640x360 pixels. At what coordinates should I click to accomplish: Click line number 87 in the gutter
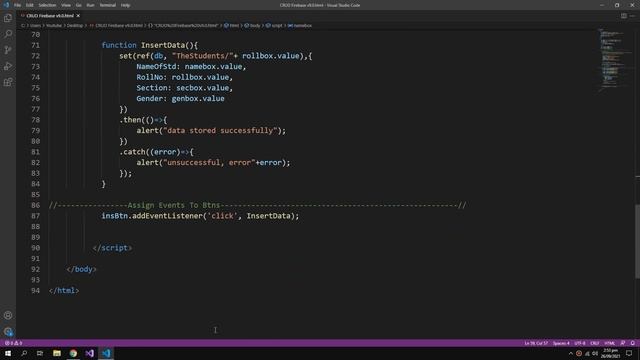point(36,216)
